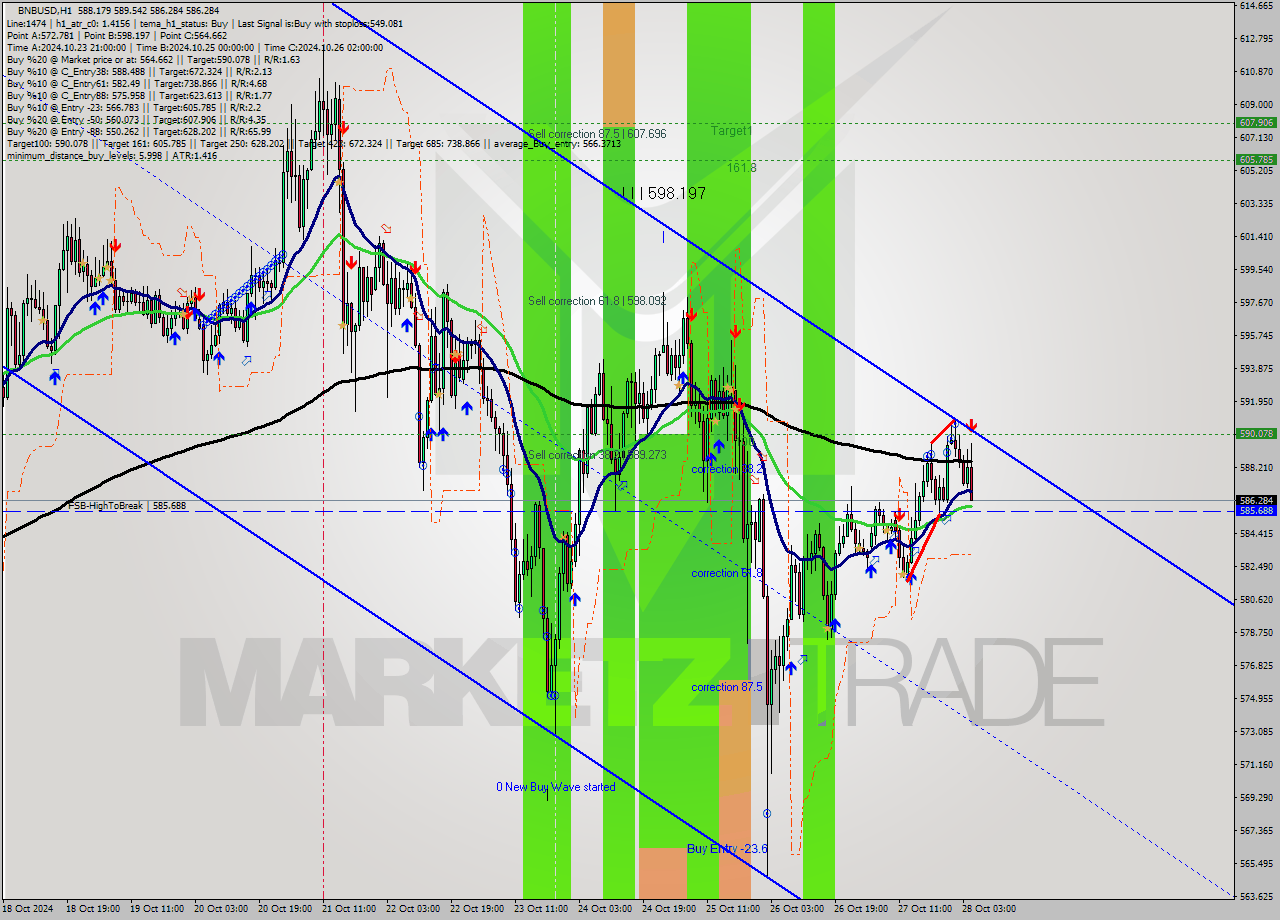Click the 580.620 price axis value
The height and width of the screenshot is (920, 1280).
click(1256, 600)
